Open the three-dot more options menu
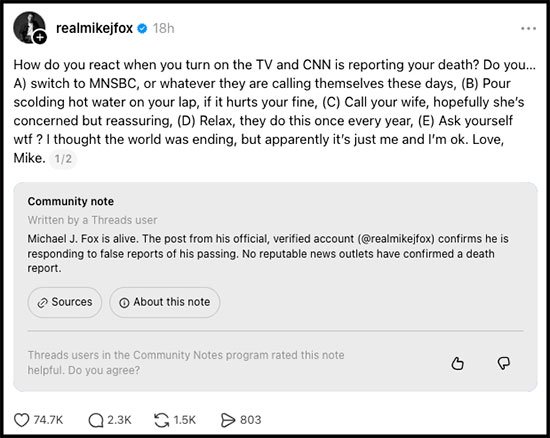This screenshot has height=438, width=550. [x=528, y=28]
